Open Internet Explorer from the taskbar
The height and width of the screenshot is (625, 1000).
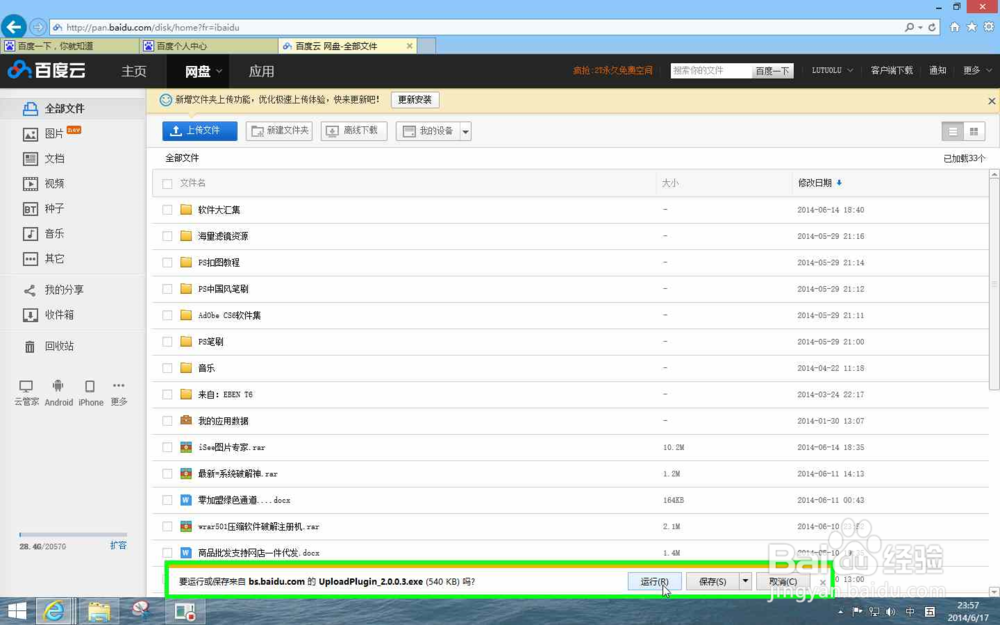54,612
